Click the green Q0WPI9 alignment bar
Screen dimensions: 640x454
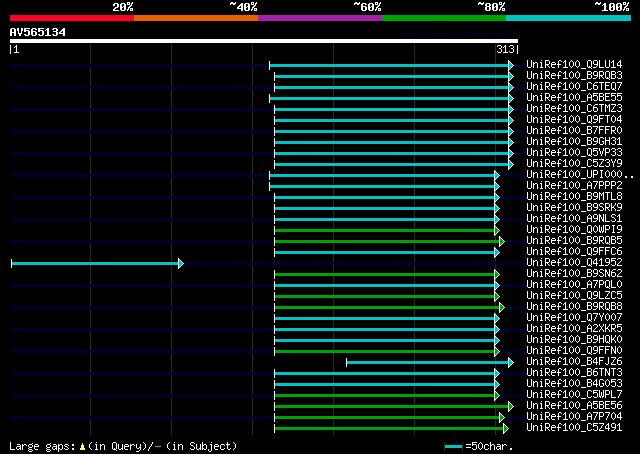(x=385, y=230)
